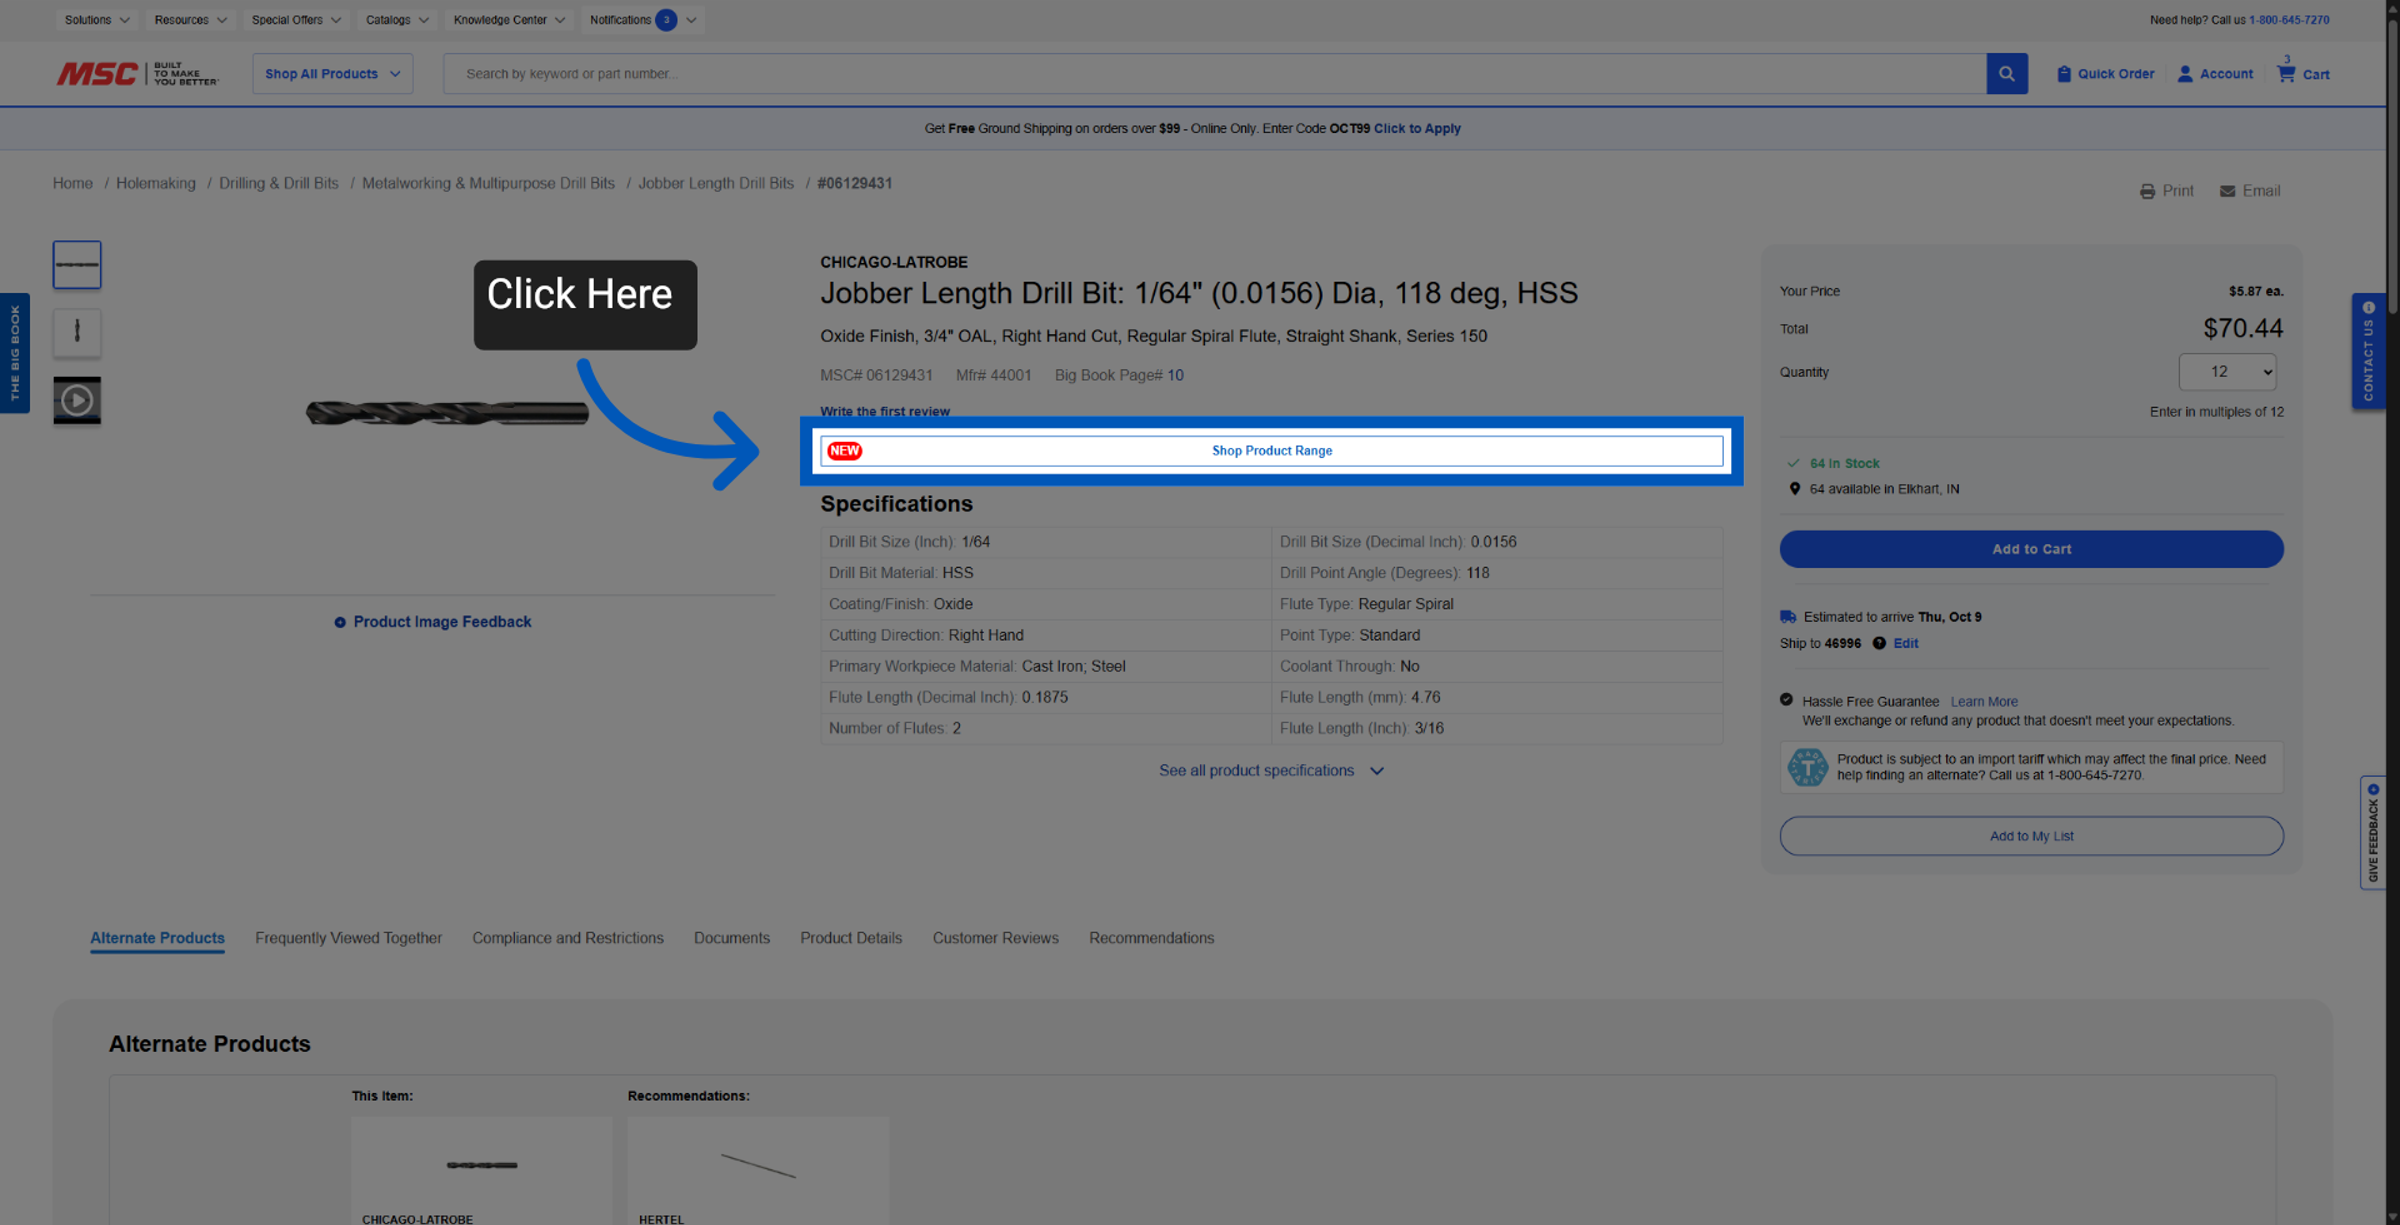Open Product Image Feedback link
Screen dimensions: 2400x1225
(x=433, y=622)
